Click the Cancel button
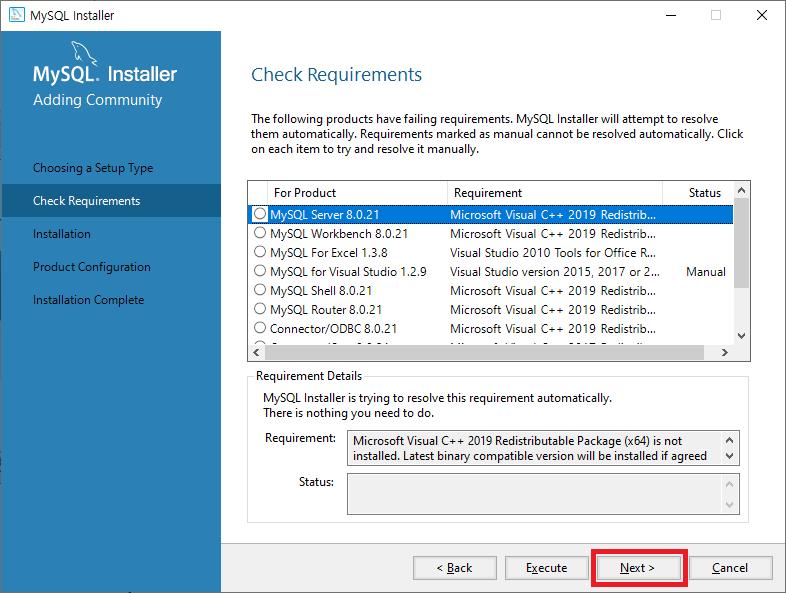This screenshot has height=593, width=786. 730,568
